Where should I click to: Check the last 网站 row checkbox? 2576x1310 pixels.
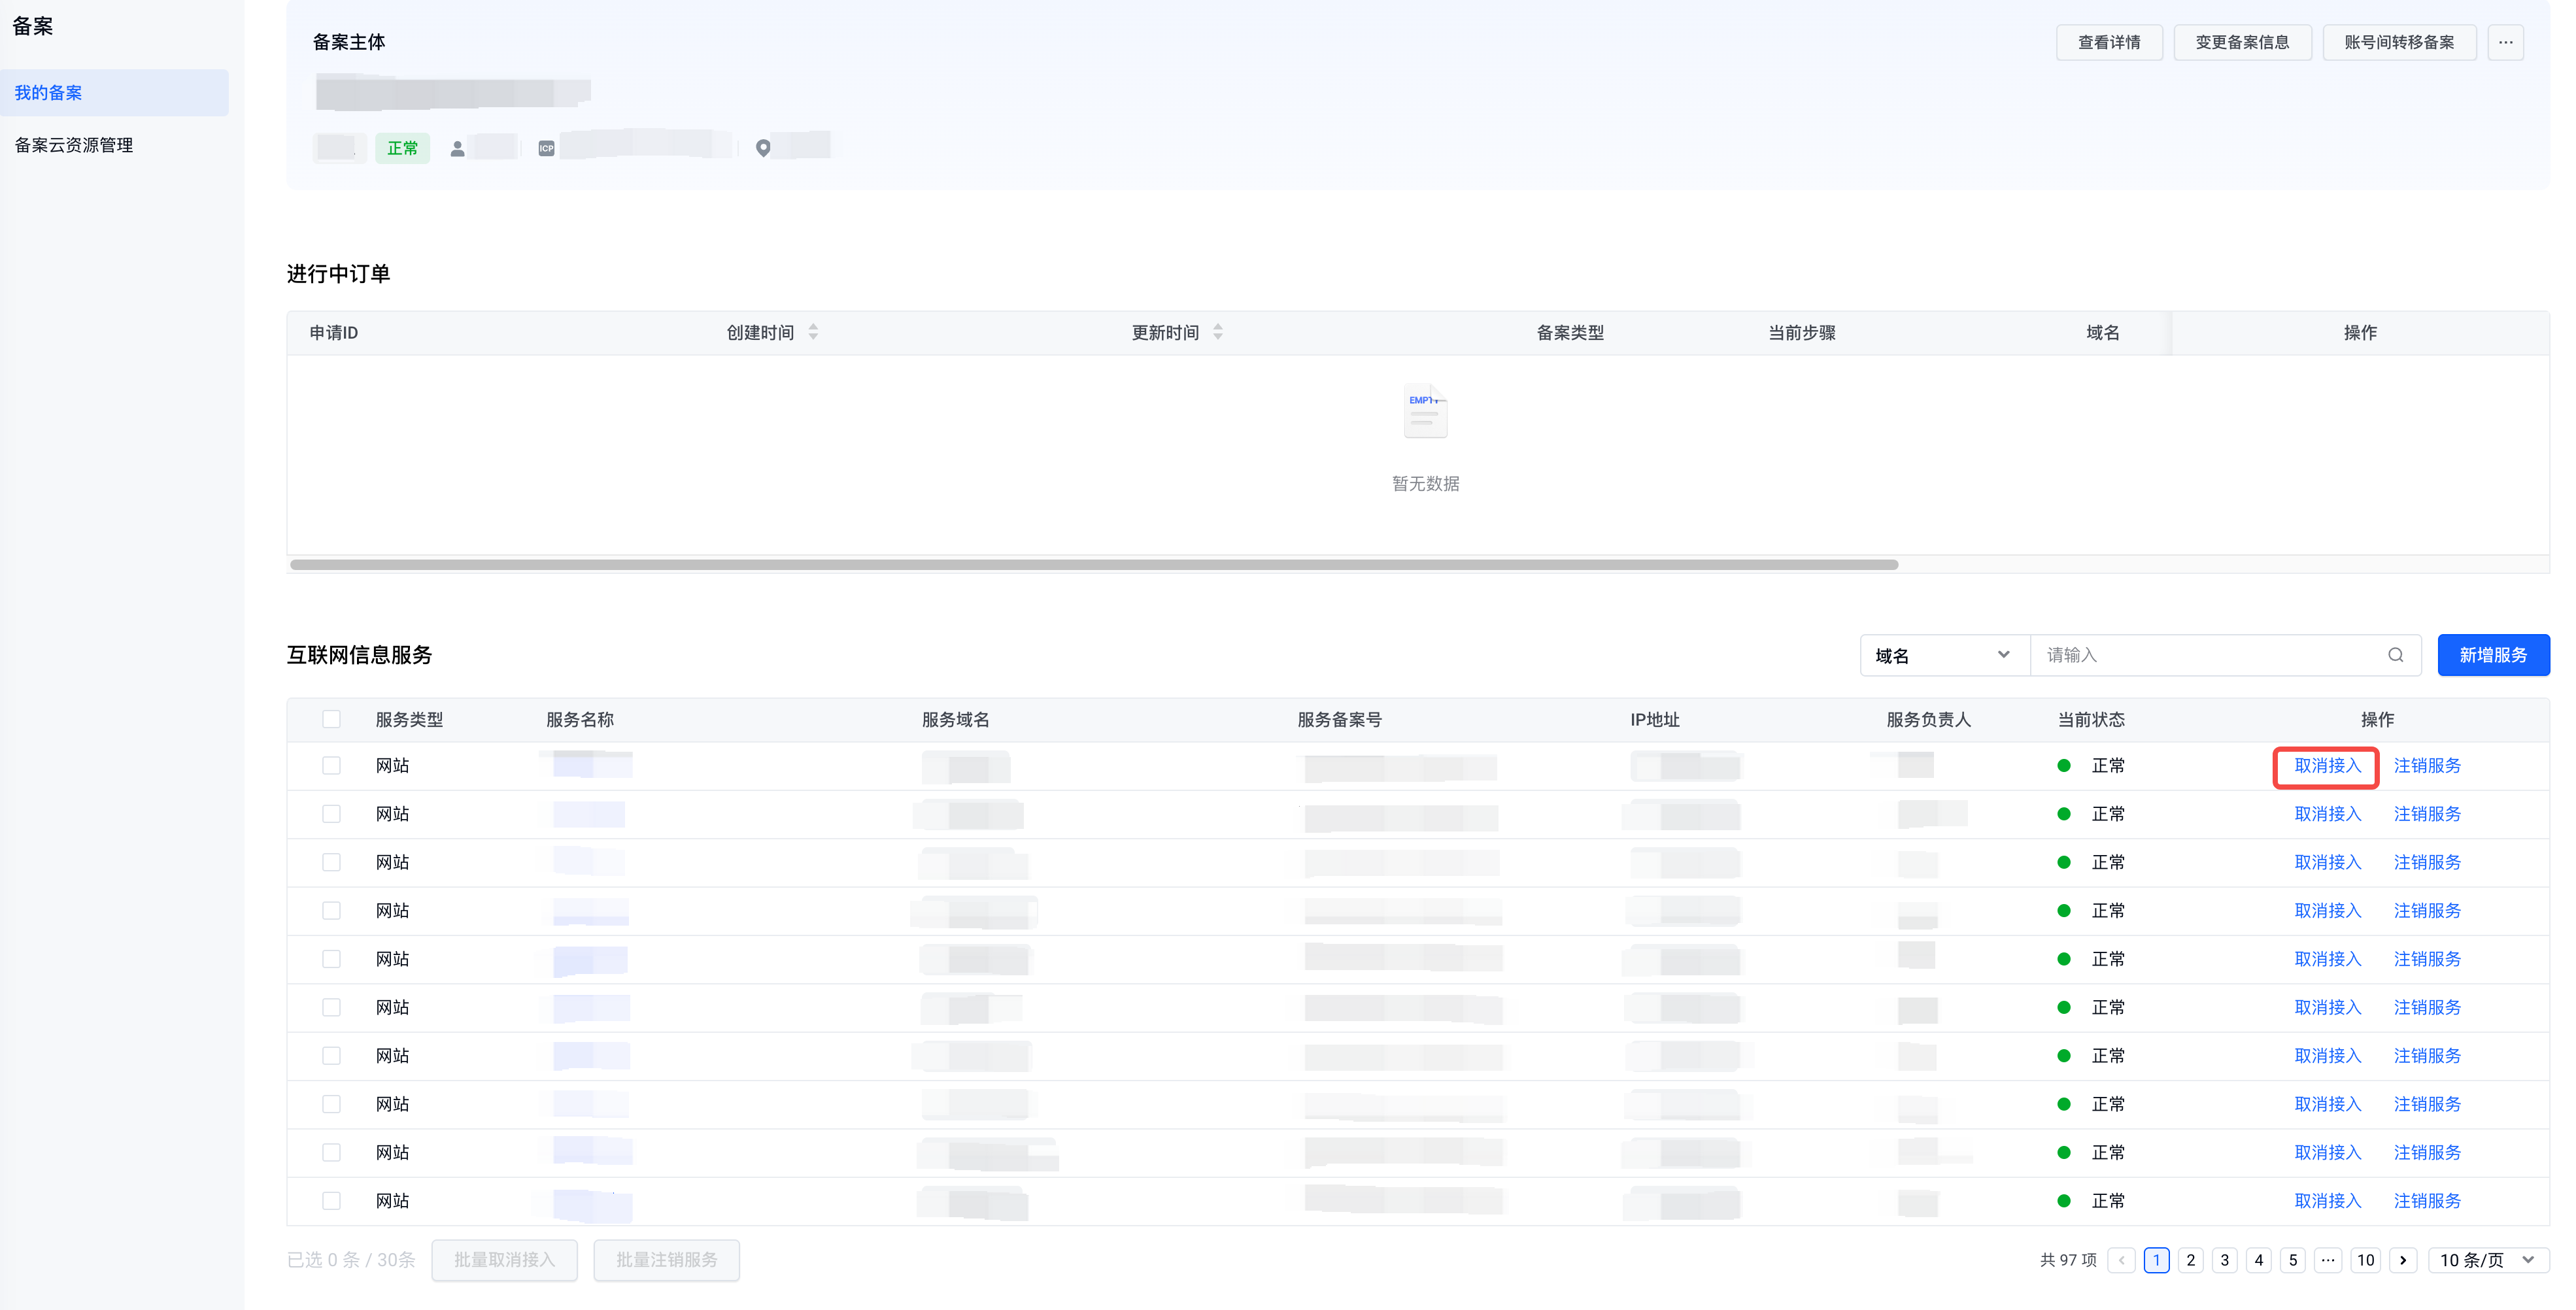point(331,1201)
